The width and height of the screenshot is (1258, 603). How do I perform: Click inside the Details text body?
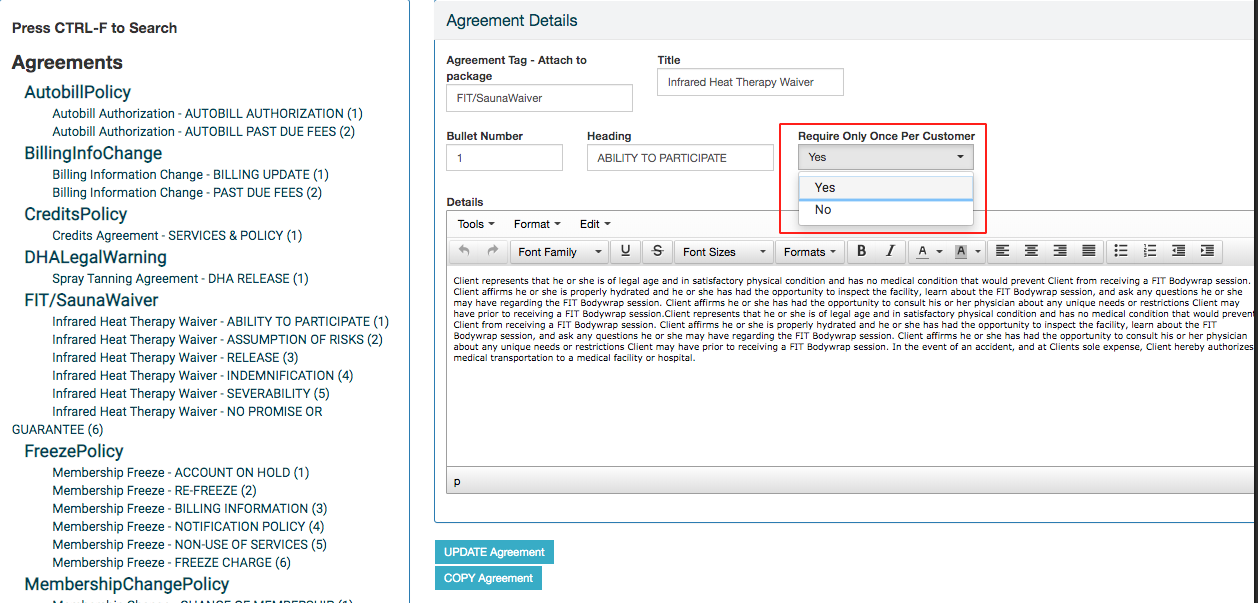[x=852, y=367]
